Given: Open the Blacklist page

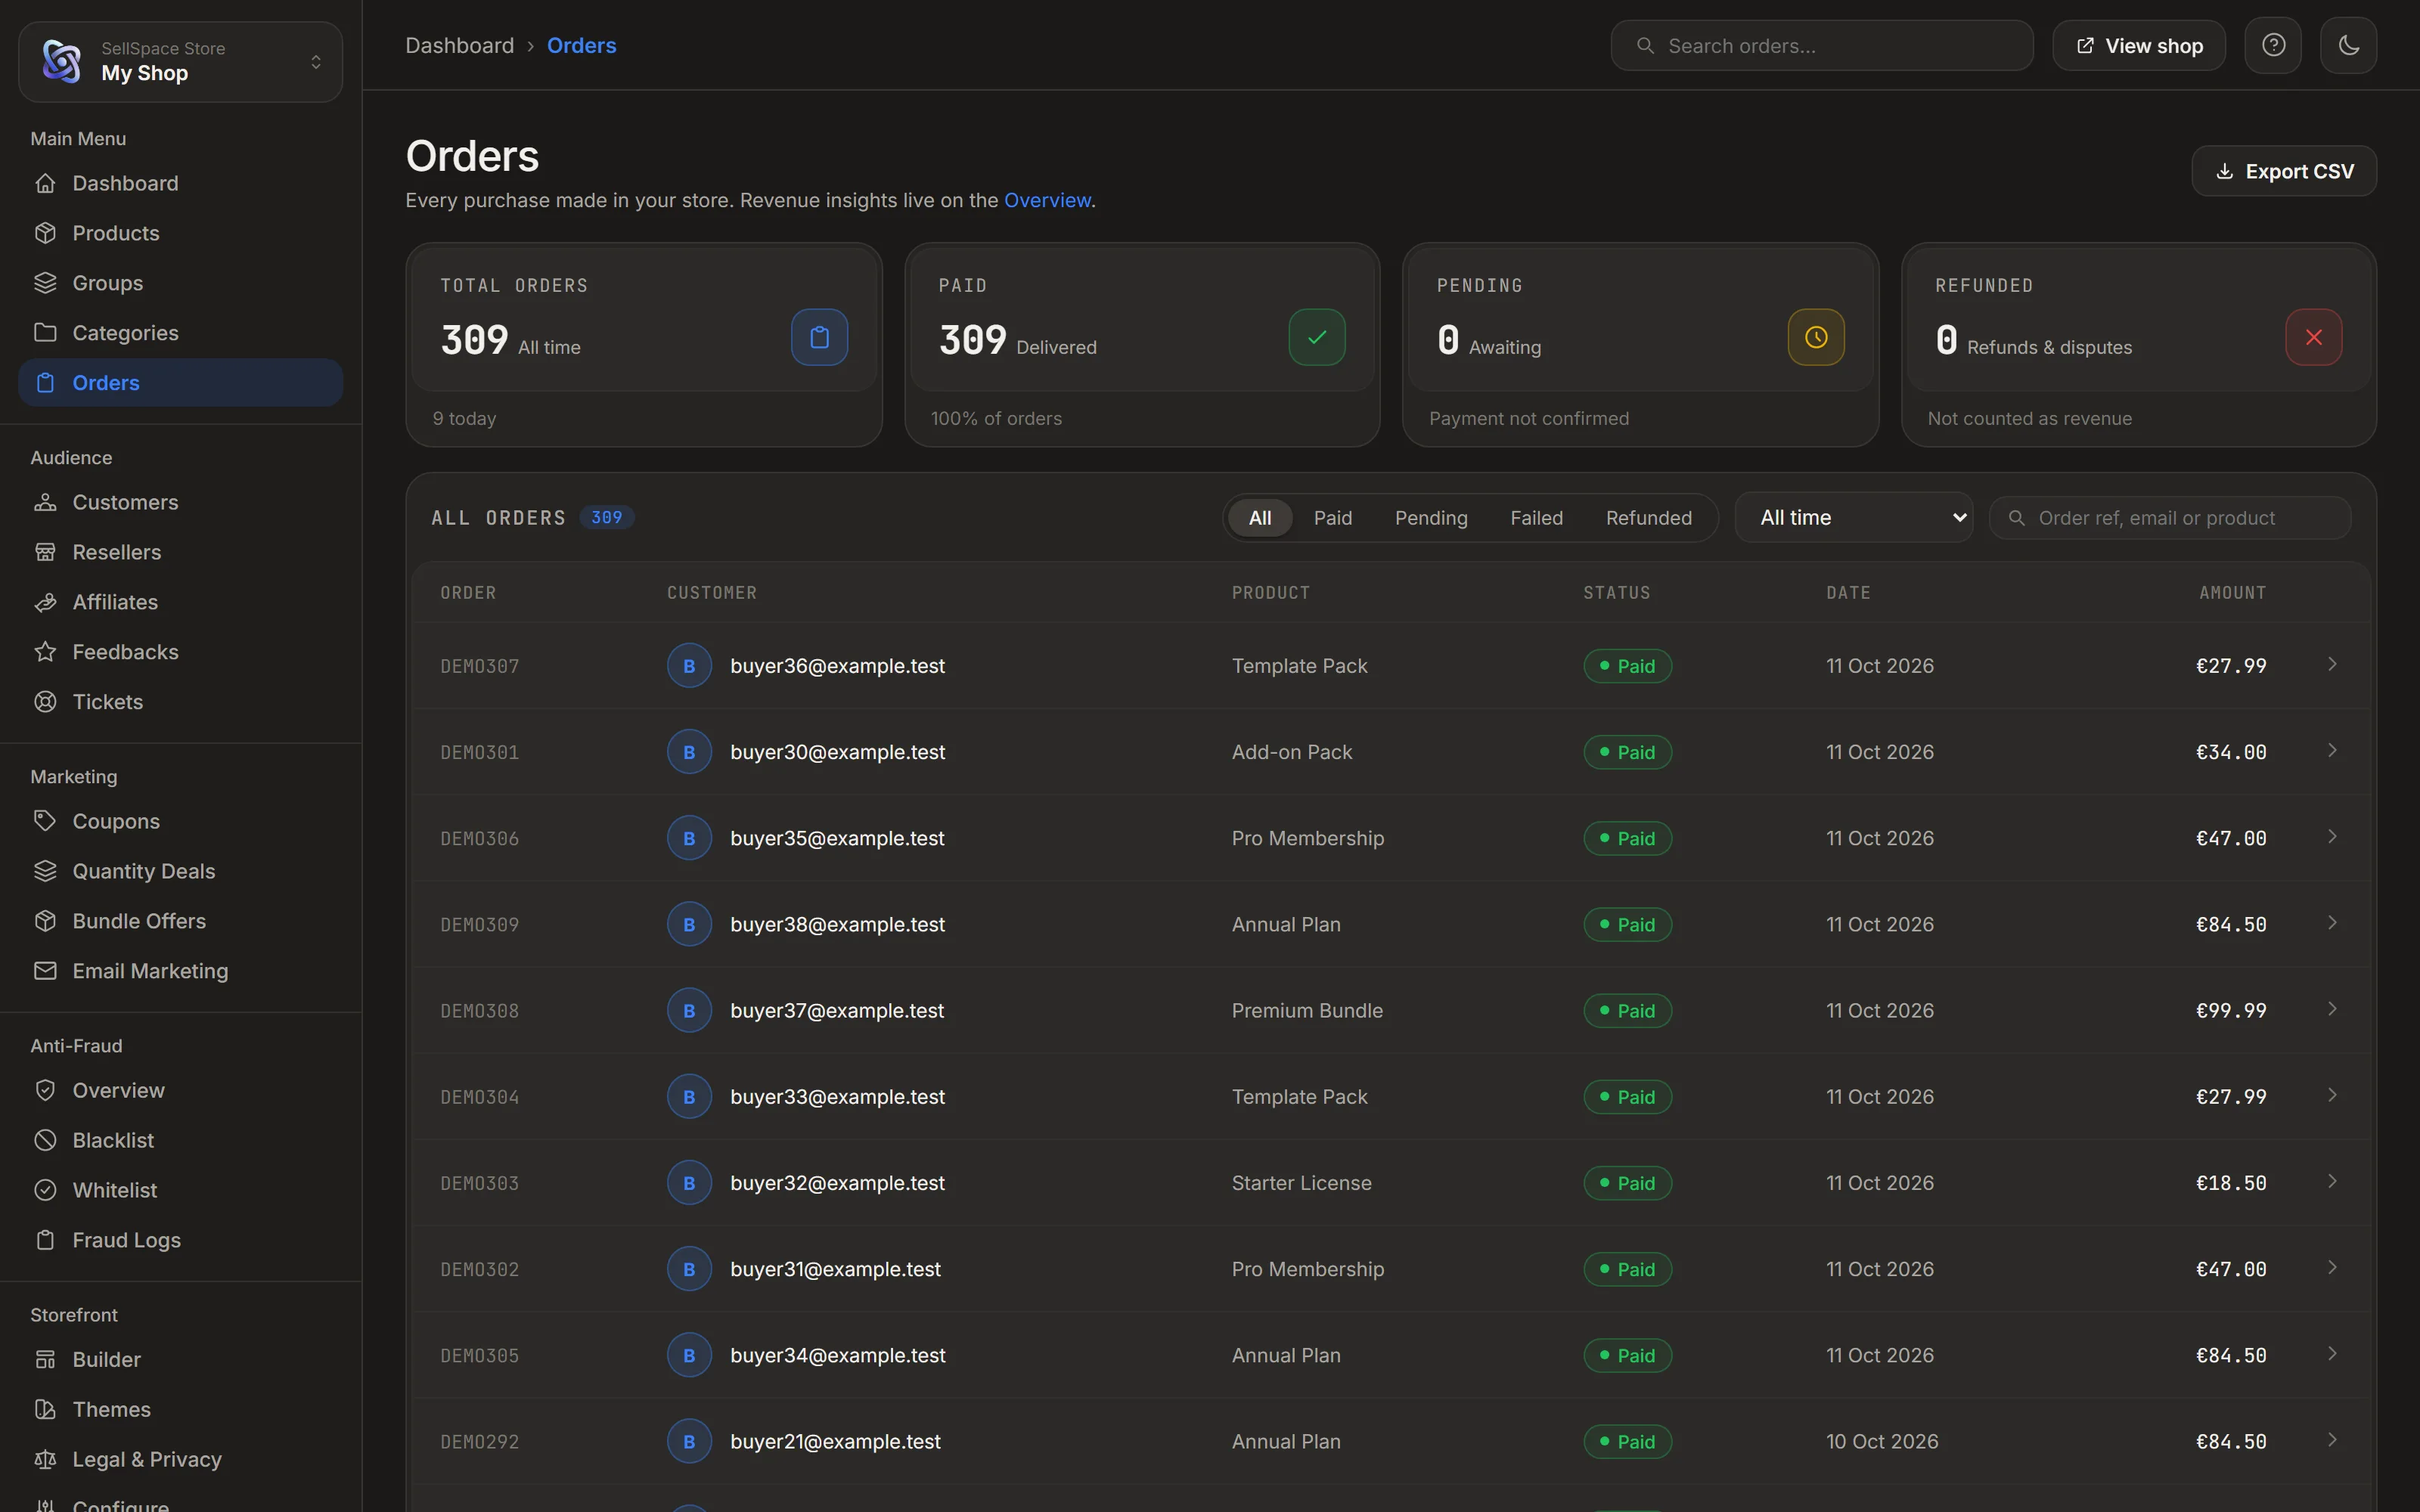Looking at the screenshot, I should click(x=180, y=1140).
